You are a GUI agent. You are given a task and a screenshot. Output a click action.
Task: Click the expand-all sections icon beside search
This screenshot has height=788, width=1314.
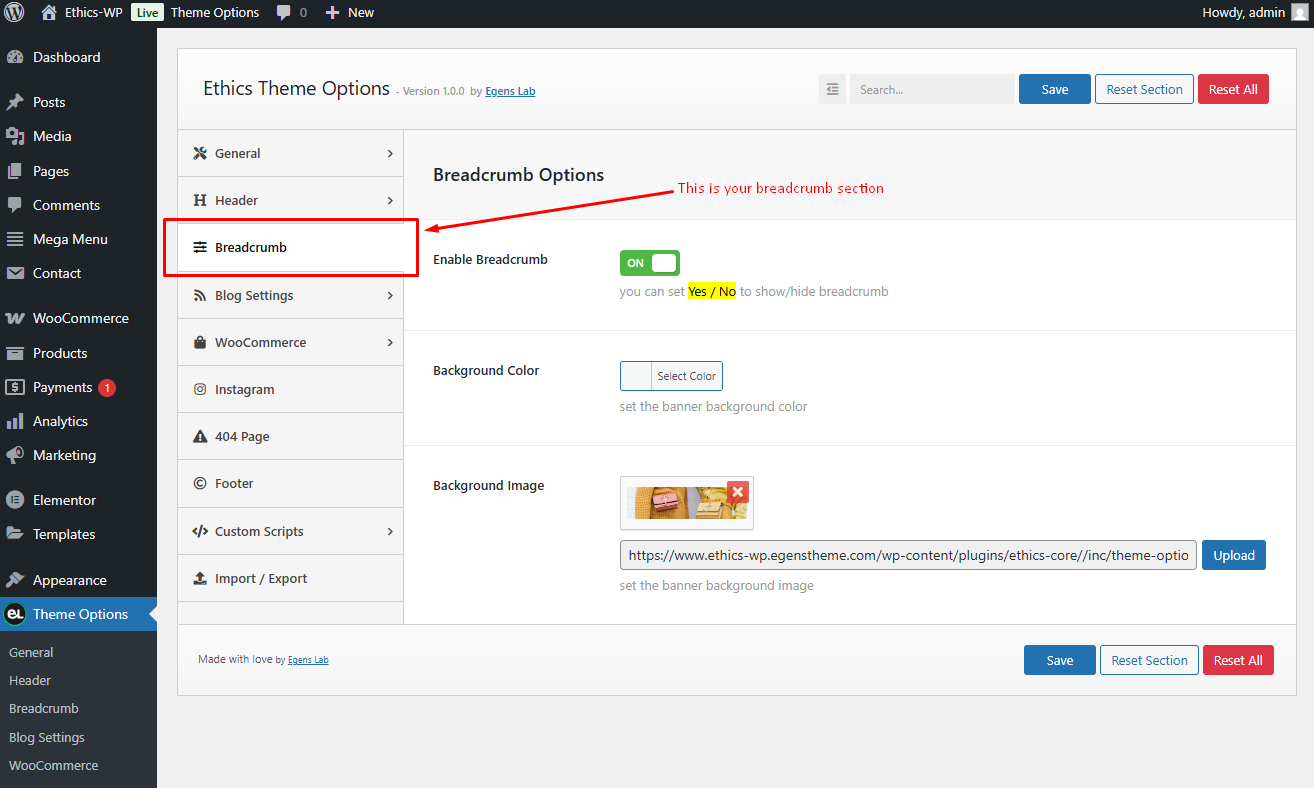(x=832, y=89)
